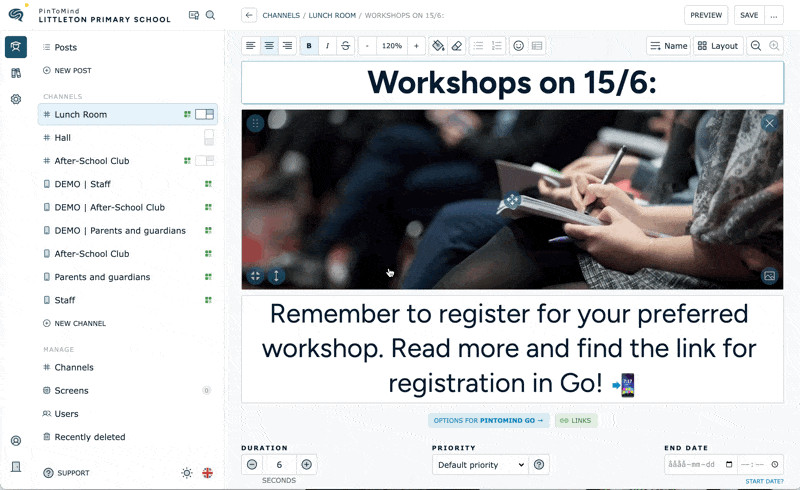Click the PinToMind logo
Viewport: 800px width, 490px height.
click(16, 14)
